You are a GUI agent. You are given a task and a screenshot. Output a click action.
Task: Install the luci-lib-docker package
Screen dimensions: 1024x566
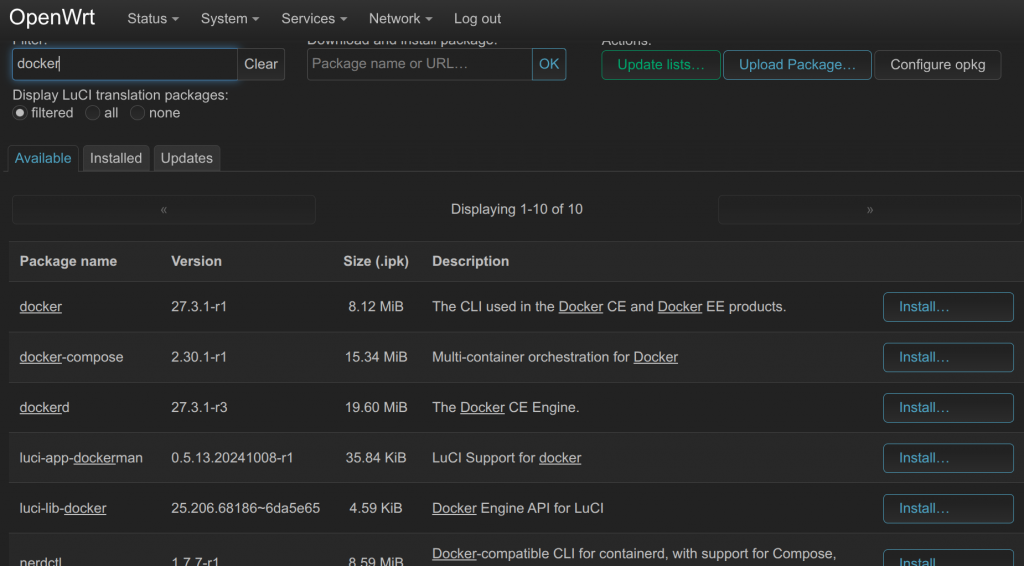click(948, 508)
